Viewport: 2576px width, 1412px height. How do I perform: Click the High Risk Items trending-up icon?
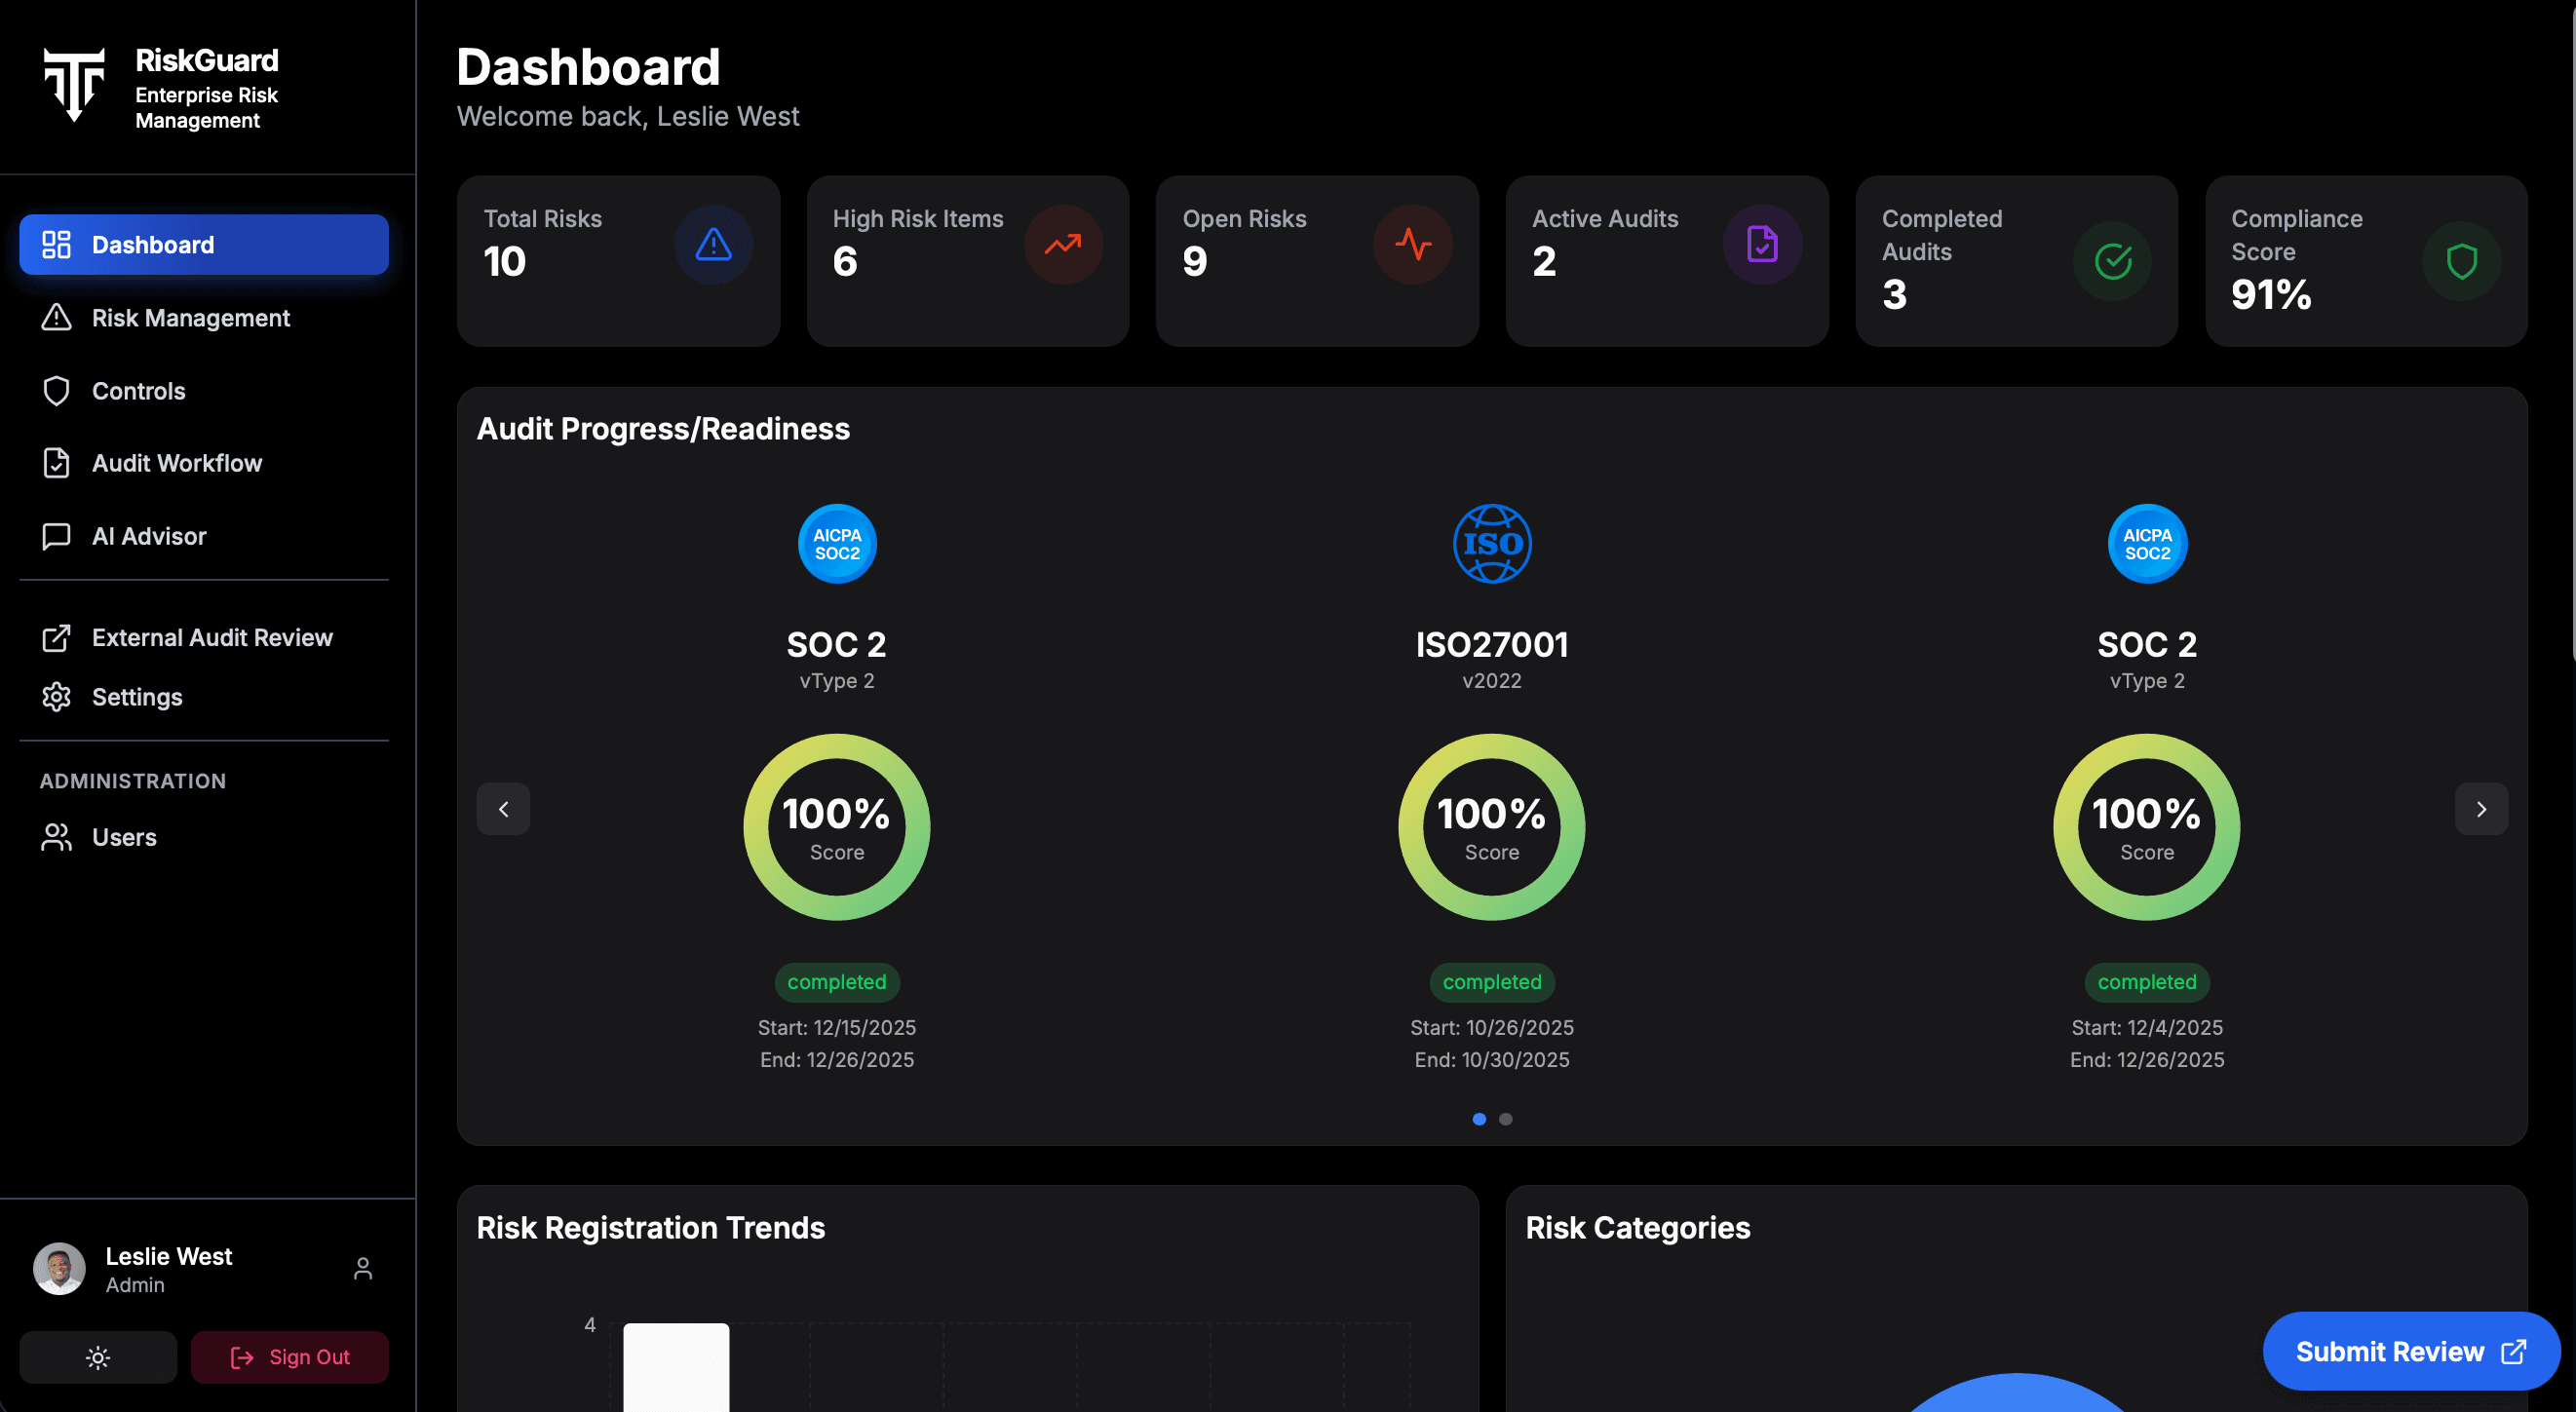click(1063, 245)
